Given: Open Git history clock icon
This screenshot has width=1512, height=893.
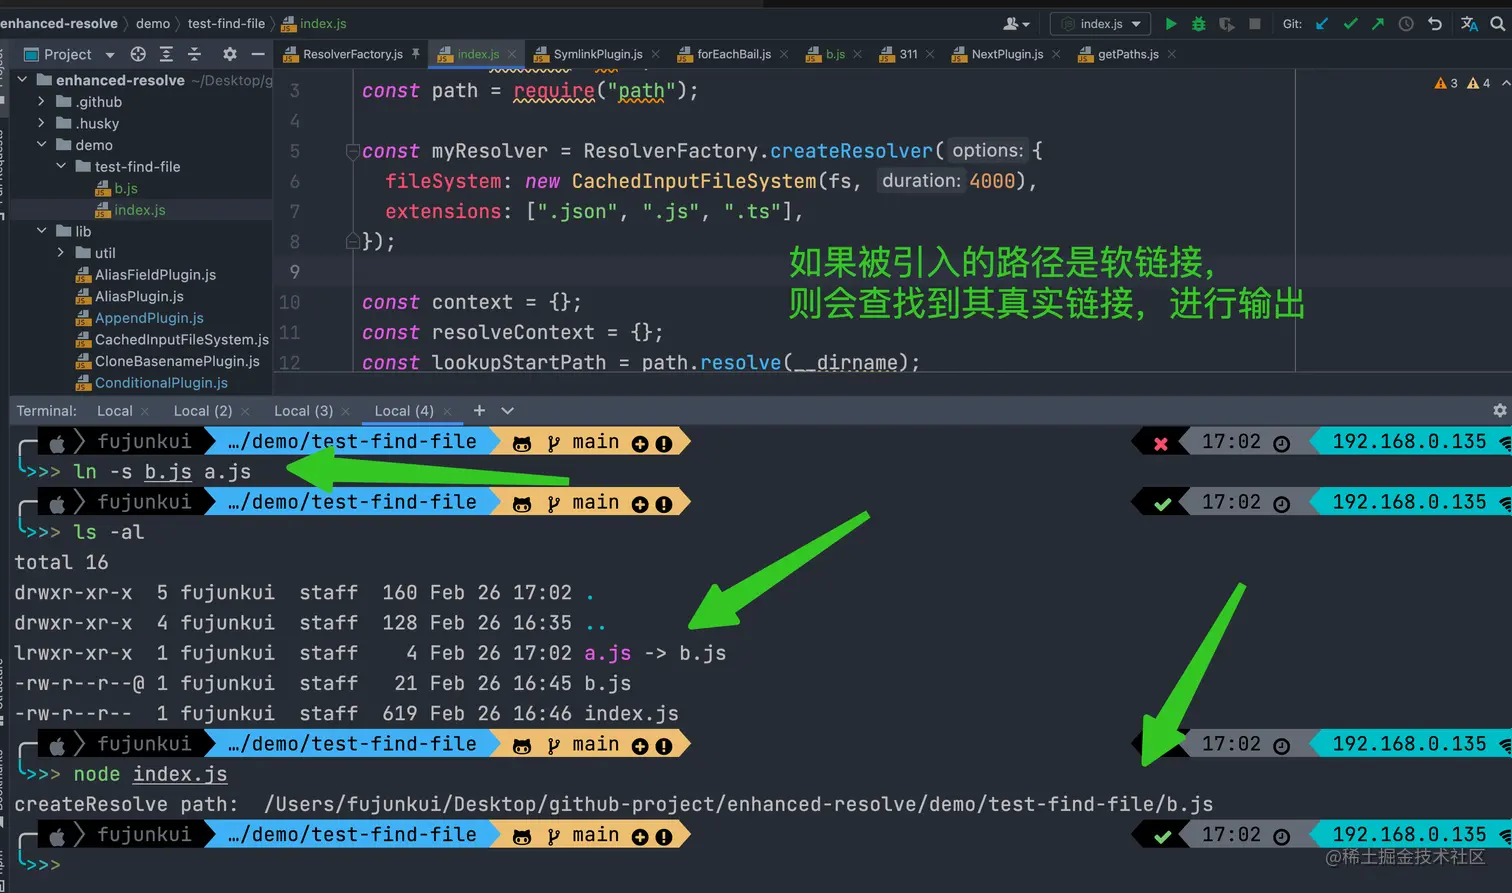Looking at the screenshot, I should [1406, 24].
